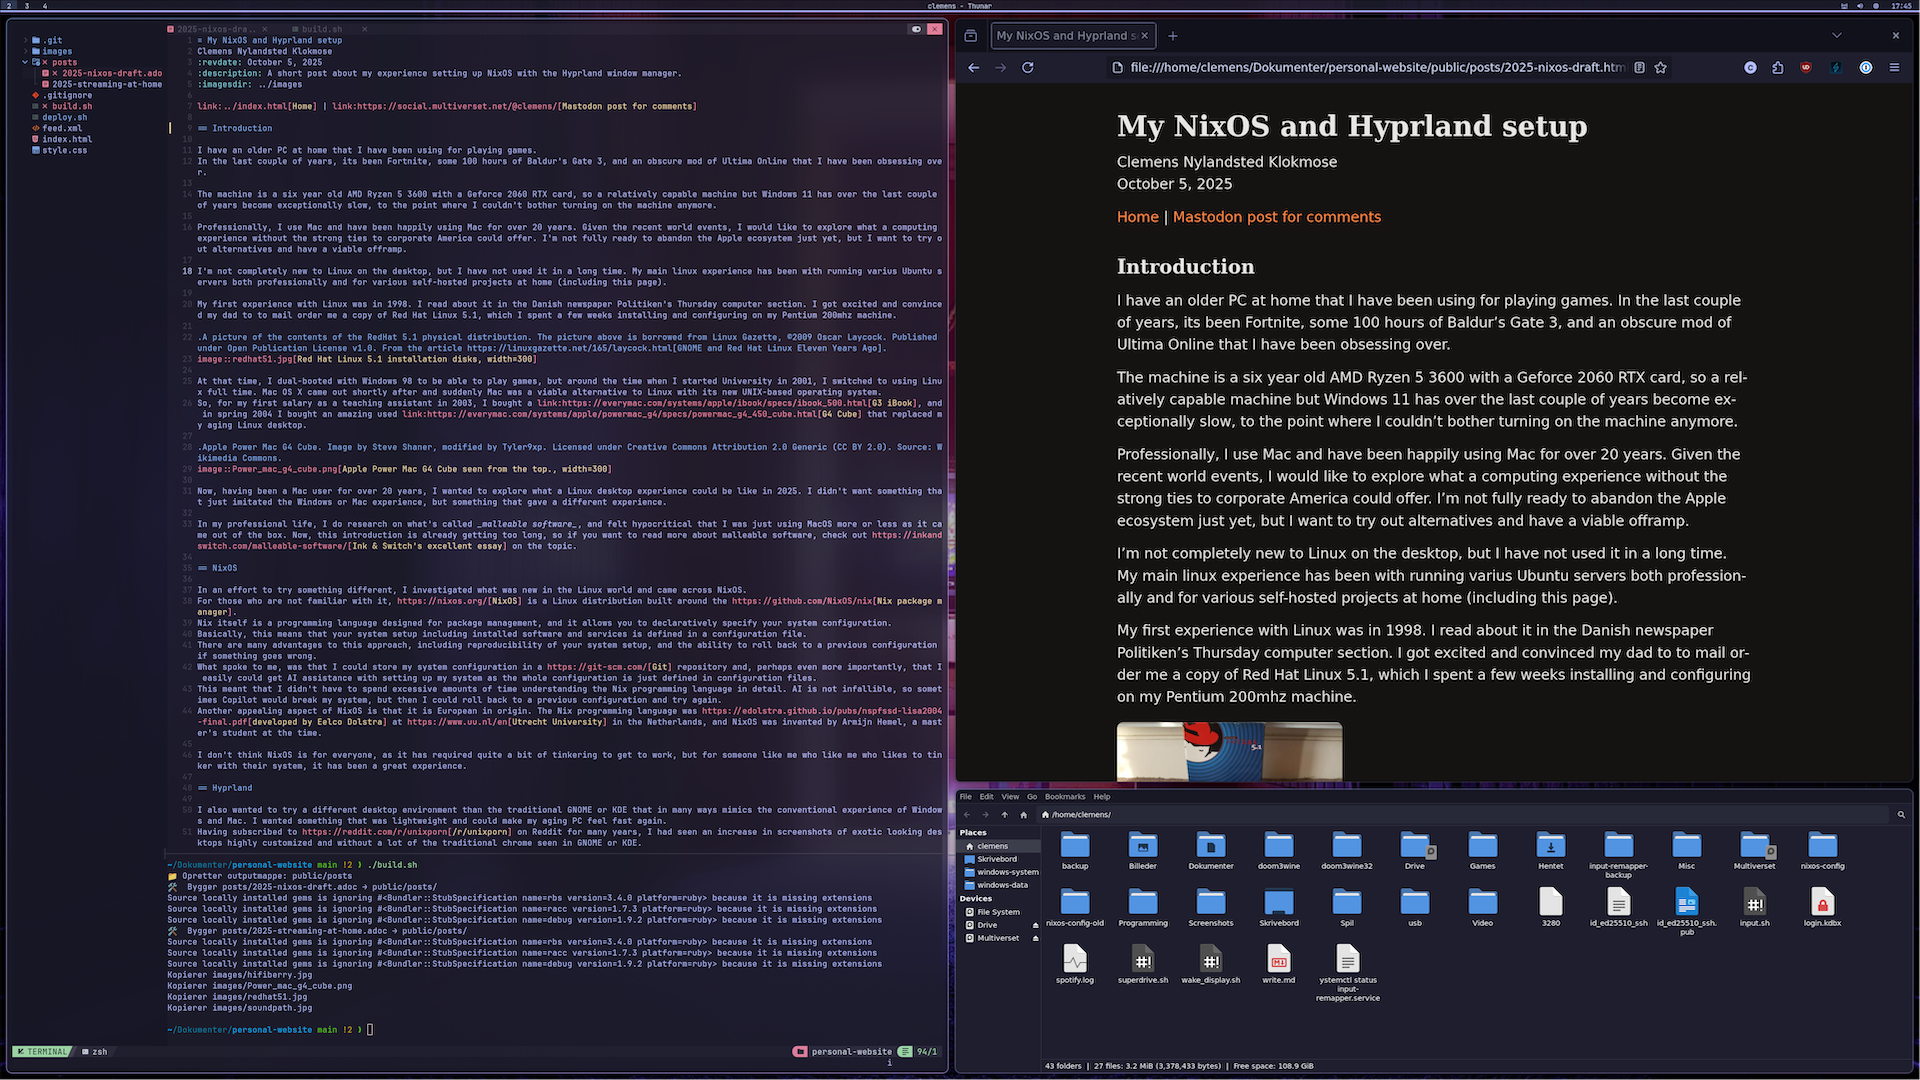Toggle reader view in address bar

[1639, 68]
